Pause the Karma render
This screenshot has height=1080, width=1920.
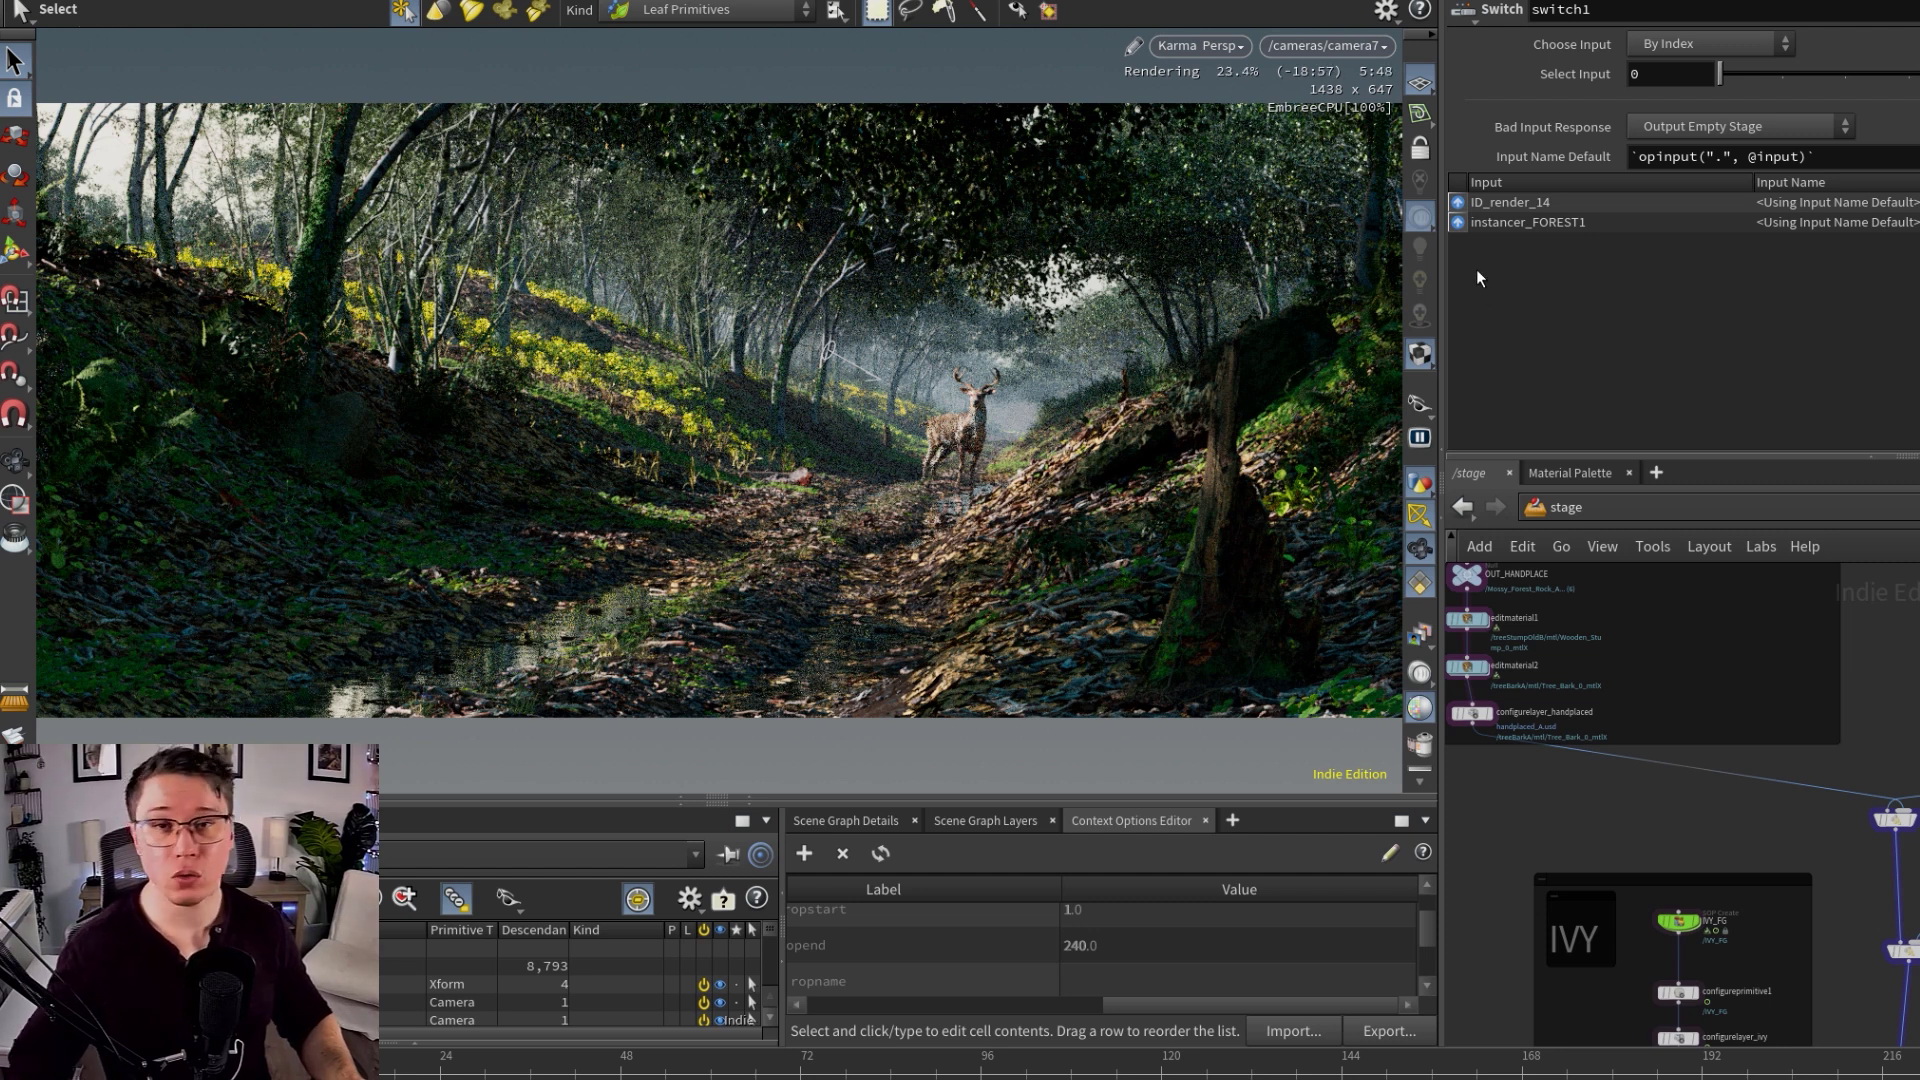click(1419, 437)
